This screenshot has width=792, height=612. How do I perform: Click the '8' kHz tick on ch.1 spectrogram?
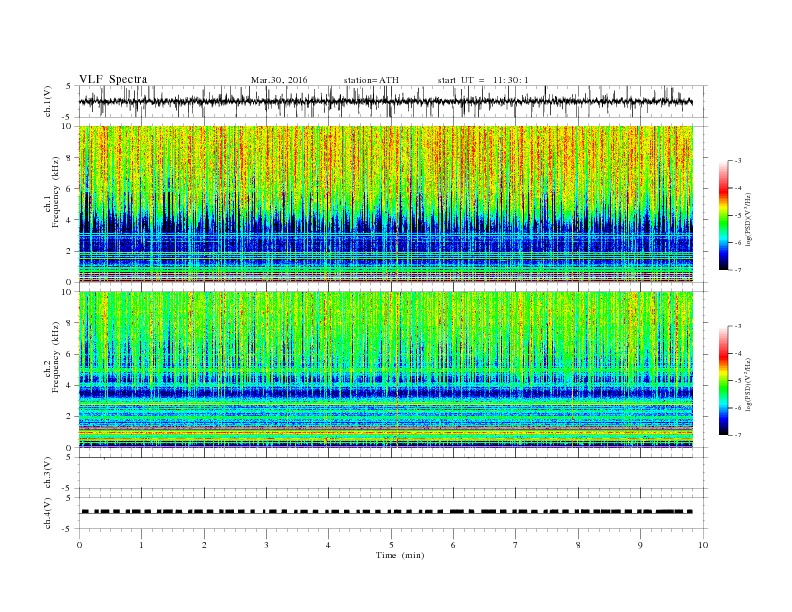[69, 158]
